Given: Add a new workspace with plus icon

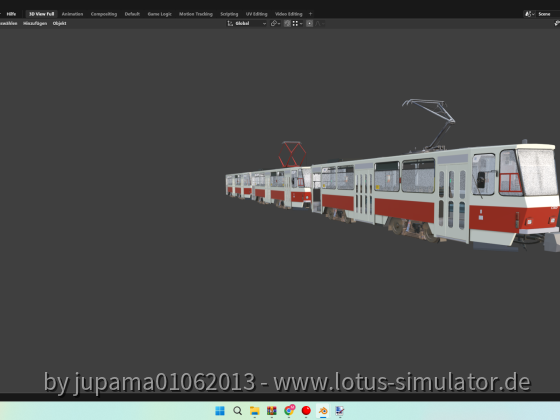Looking at the screenshot, I should click(x=310, y=14).
